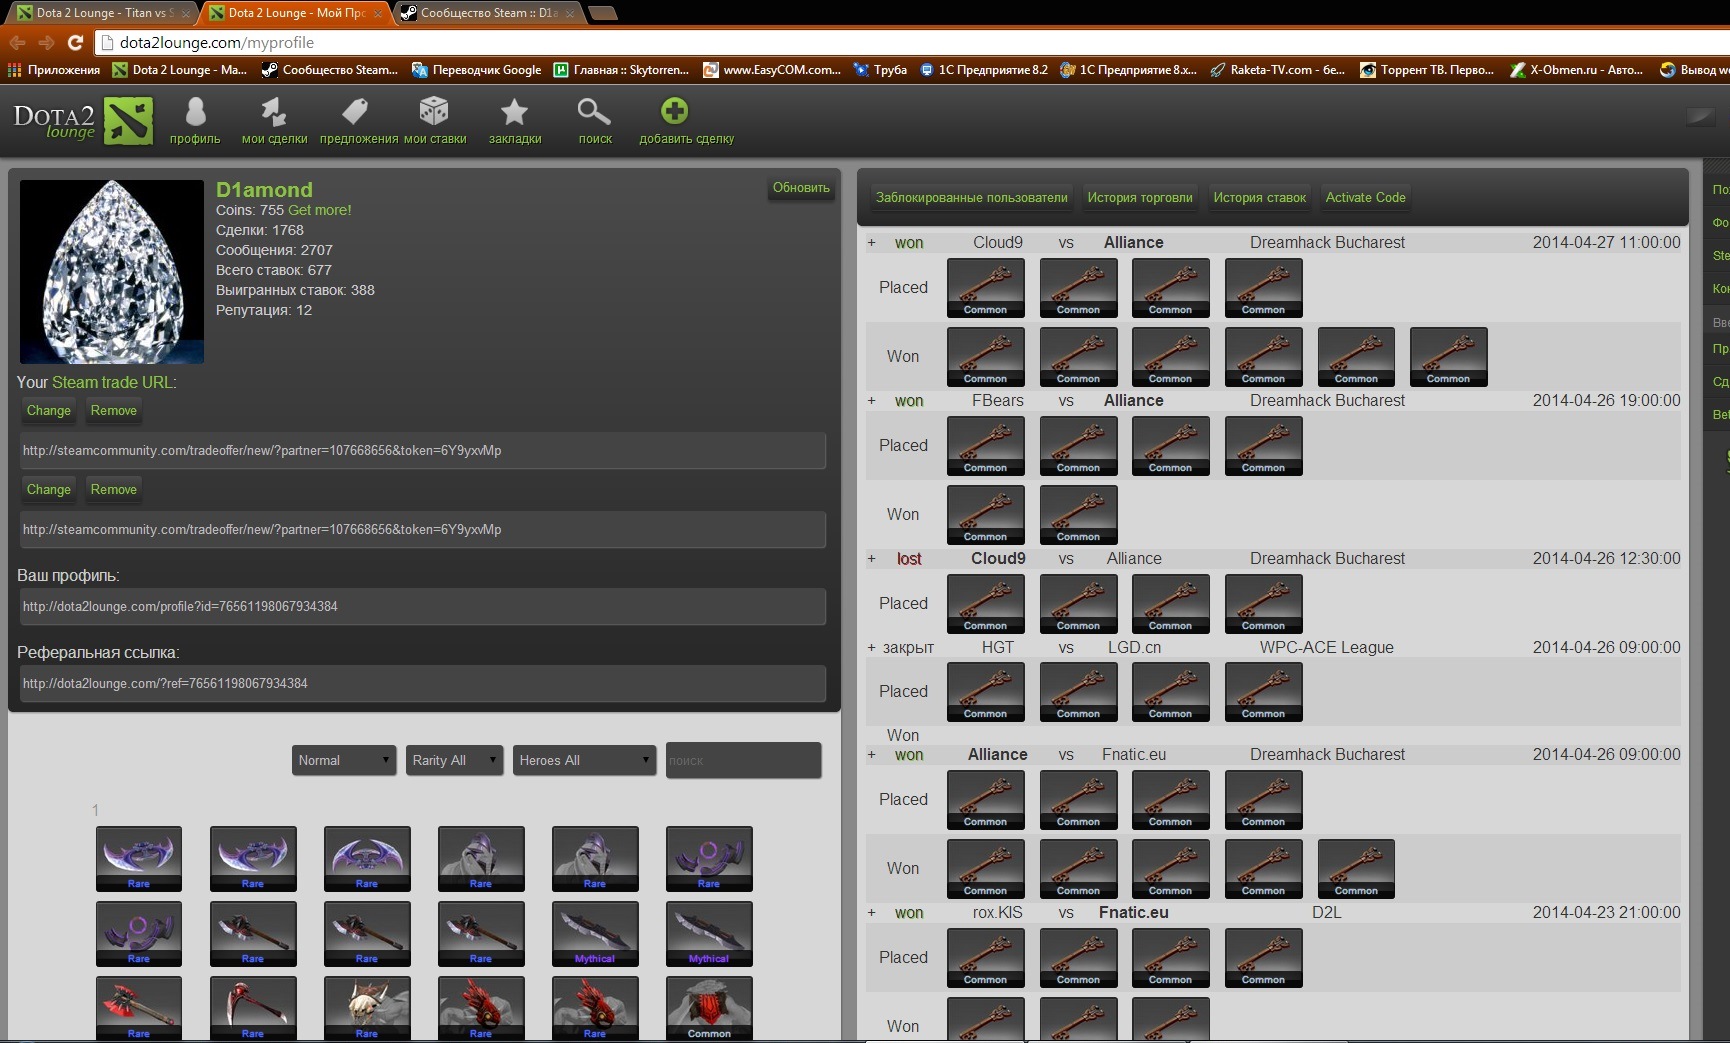
Task: Expand the lost Cloud9 vs Alliance bet
Action: pyautogui.click(x=871, y=559)
